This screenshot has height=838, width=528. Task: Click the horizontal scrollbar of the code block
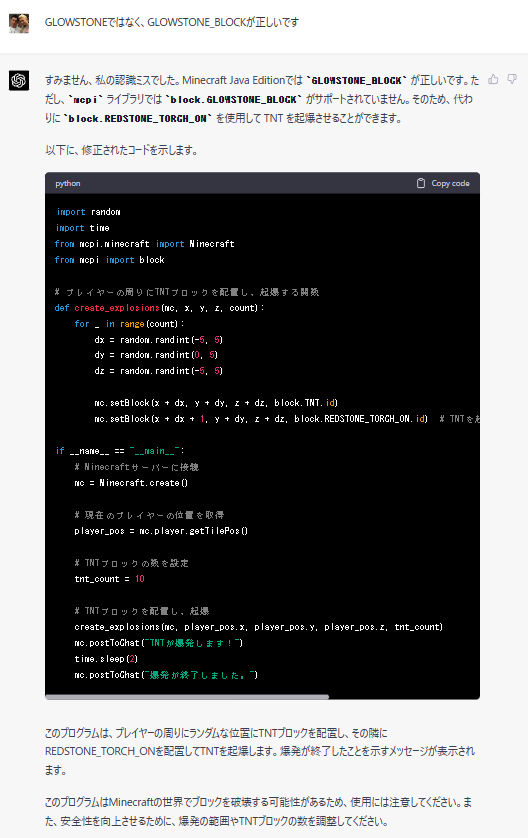click(187, 697)
